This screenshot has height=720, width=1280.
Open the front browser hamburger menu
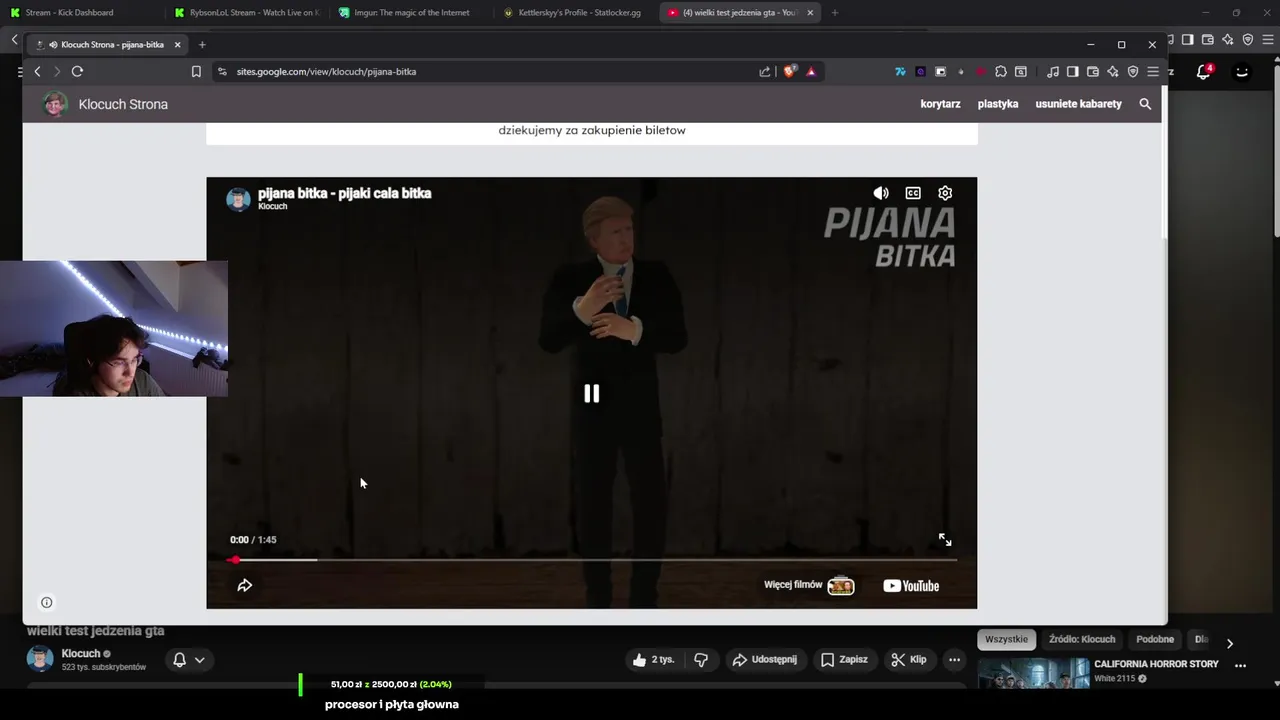tap(1153, 71)
